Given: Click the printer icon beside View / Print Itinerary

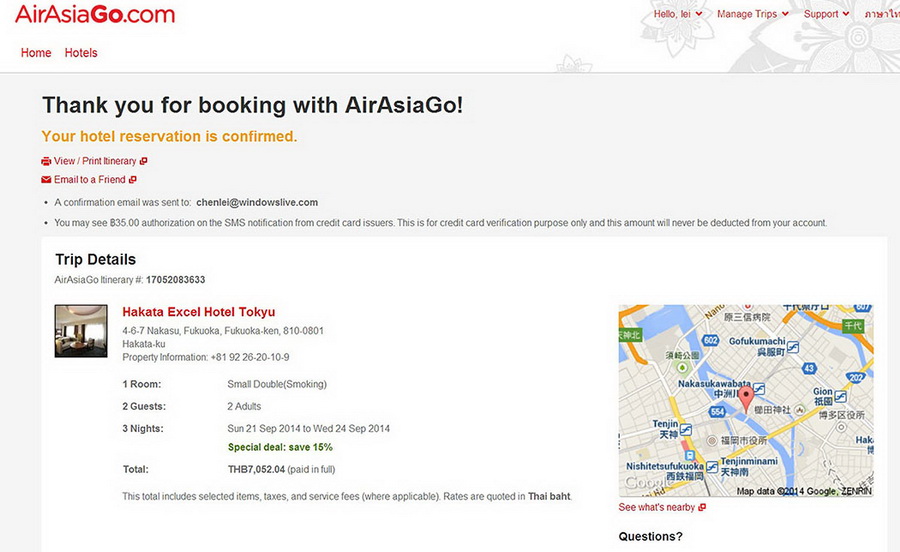Looking at the screenshot, I should pyautogui.click(x=46, y=161).
